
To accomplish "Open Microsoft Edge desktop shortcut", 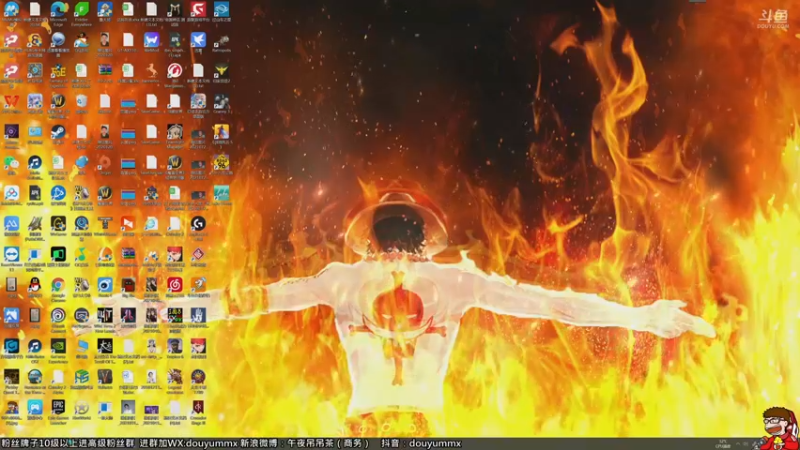I will 58,10.
